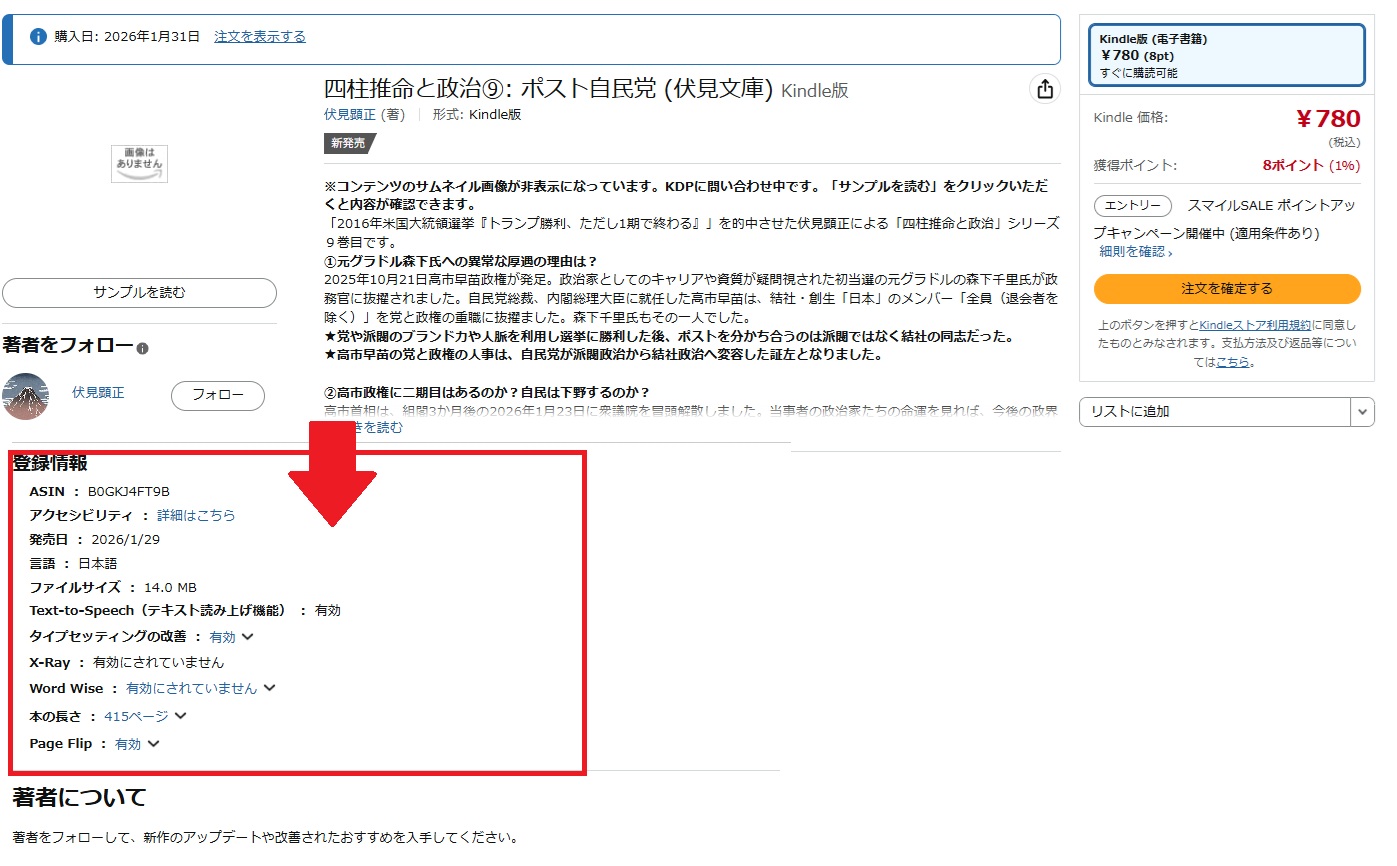Open the リストに追加 dropdown arrow
The height and width of the screenshot is (866, 1397).
pyautogui.click(x=1362, y=412)
